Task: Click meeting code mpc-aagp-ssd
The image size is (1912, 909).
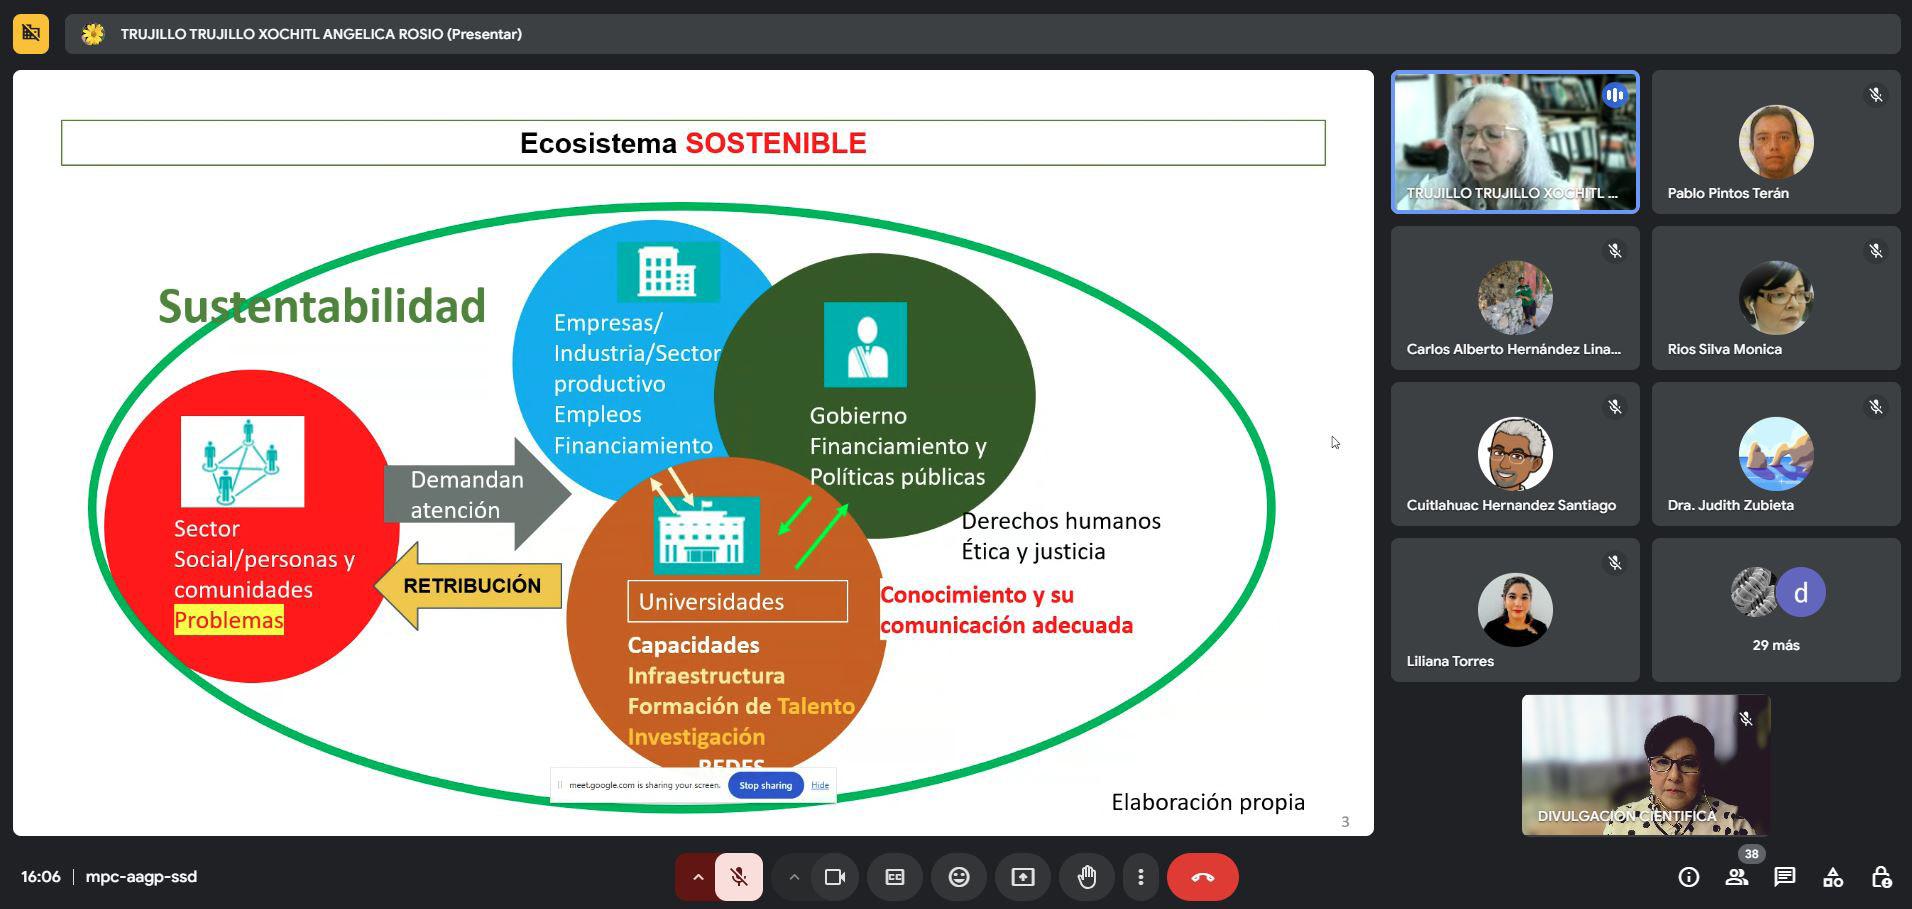Action: pos(141,877)
